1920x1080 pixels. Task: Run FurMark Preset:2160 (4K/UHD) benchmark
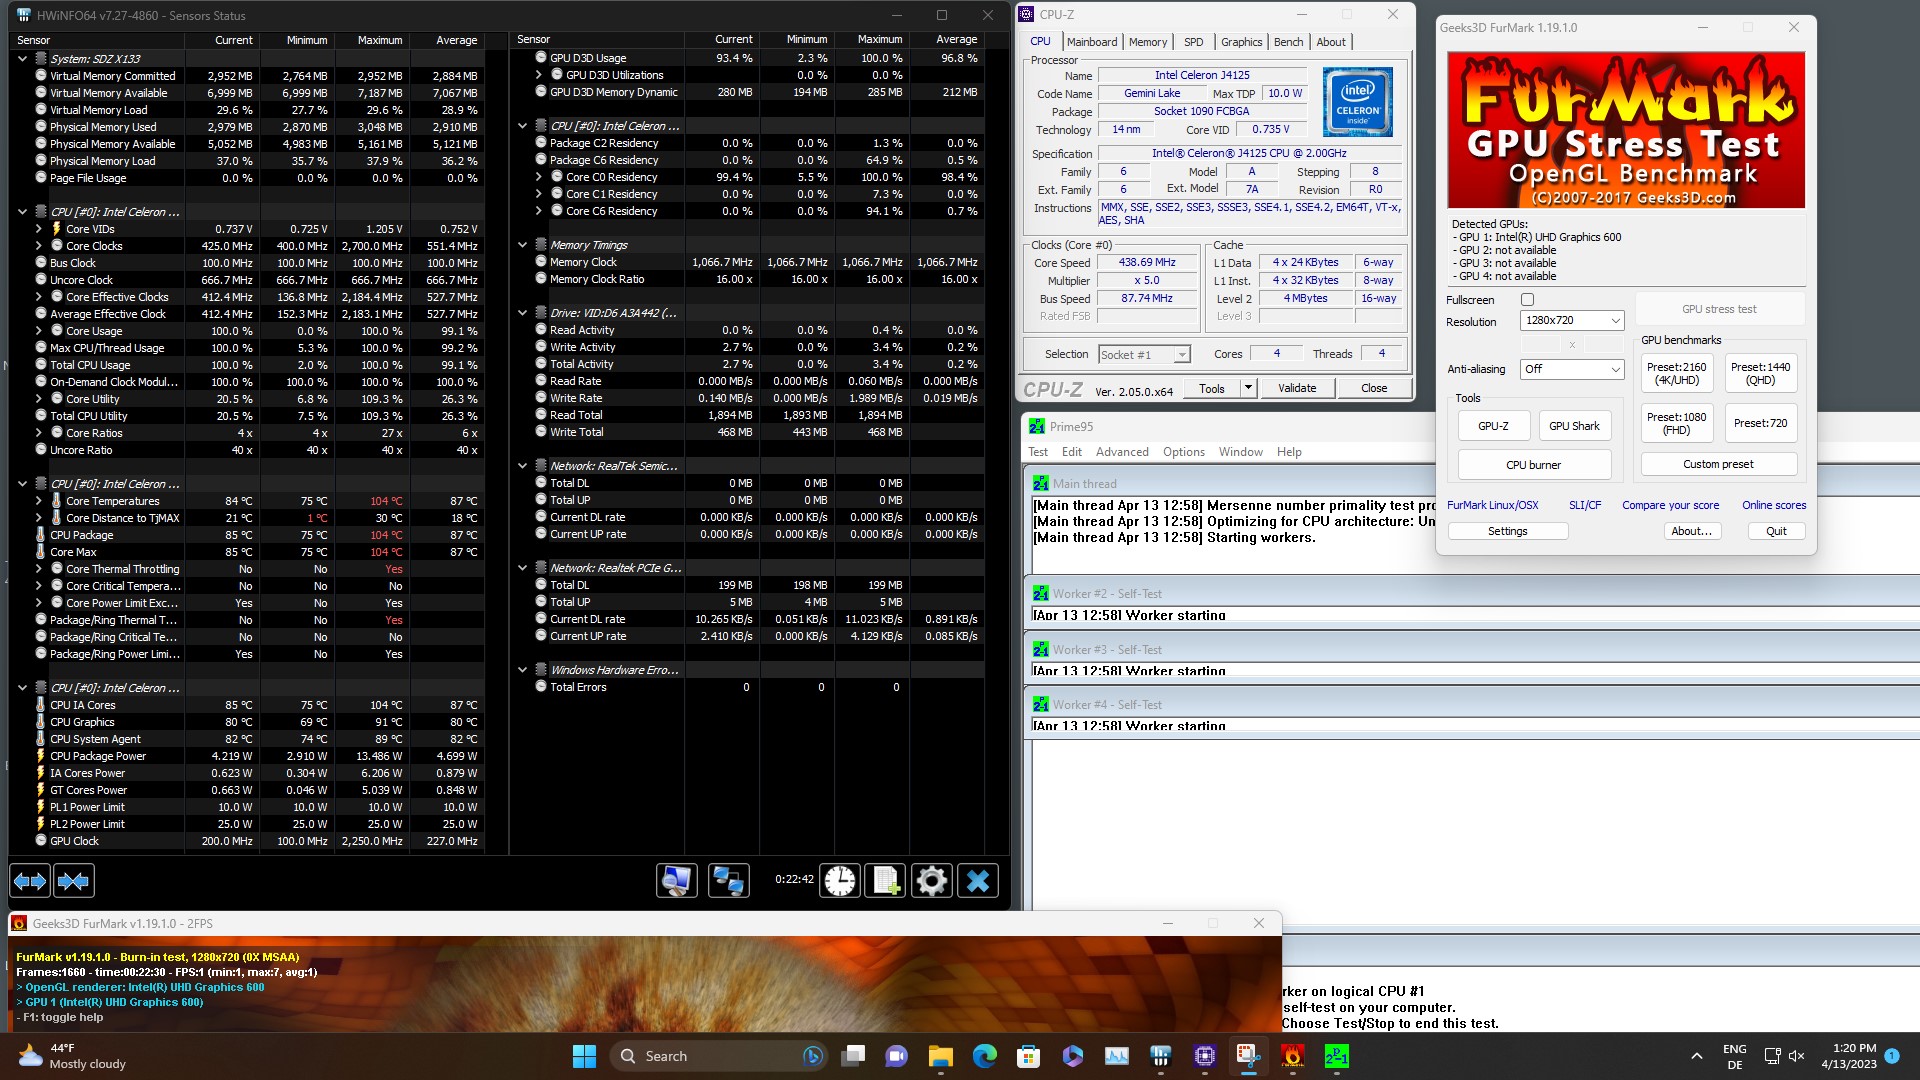click(1676, 373)
